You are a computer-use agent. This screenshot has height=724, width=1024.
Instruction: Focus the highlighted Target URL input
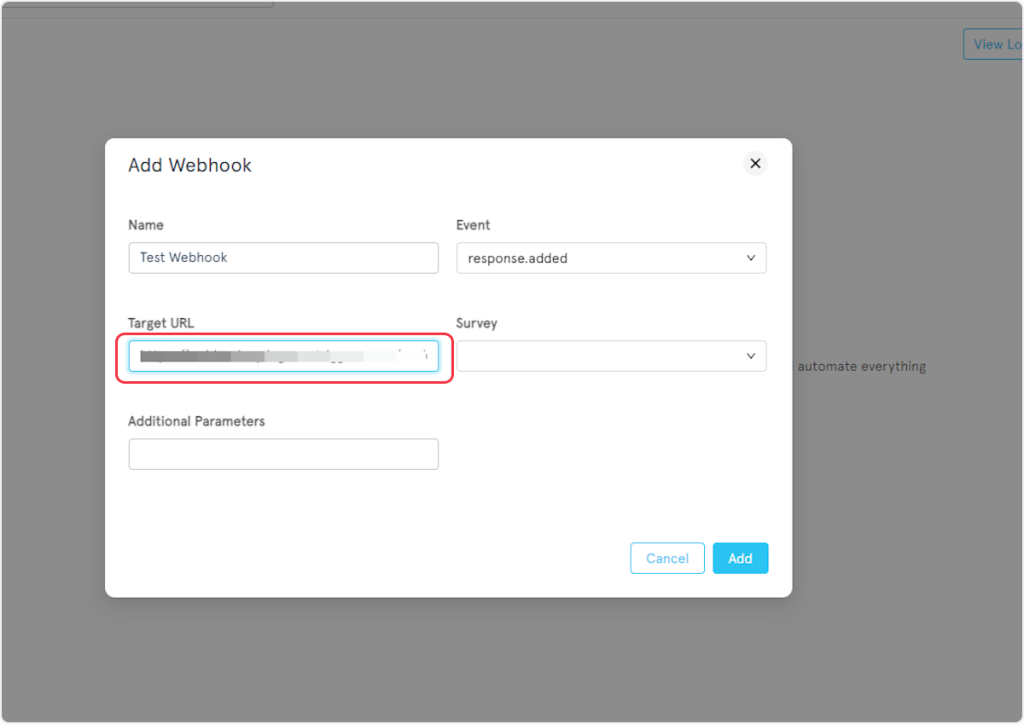point(283,356)
